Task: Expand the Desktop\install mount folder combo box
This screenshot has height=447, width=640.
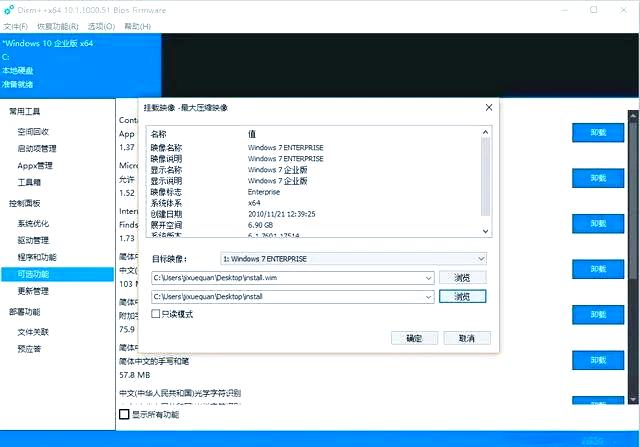Action: [x=428, y=297]
